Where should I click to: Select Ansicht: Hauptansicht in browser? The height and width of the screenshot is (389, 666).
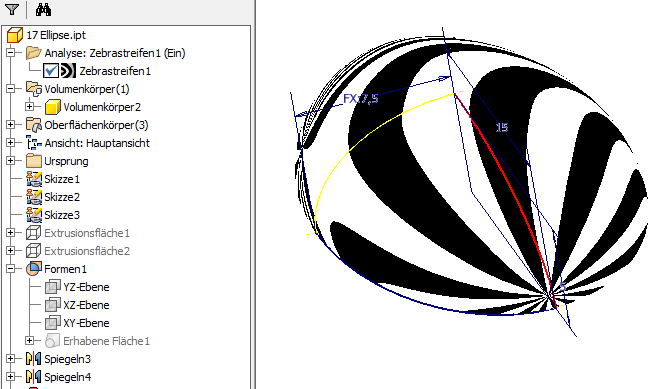click(x=97, y=143)
